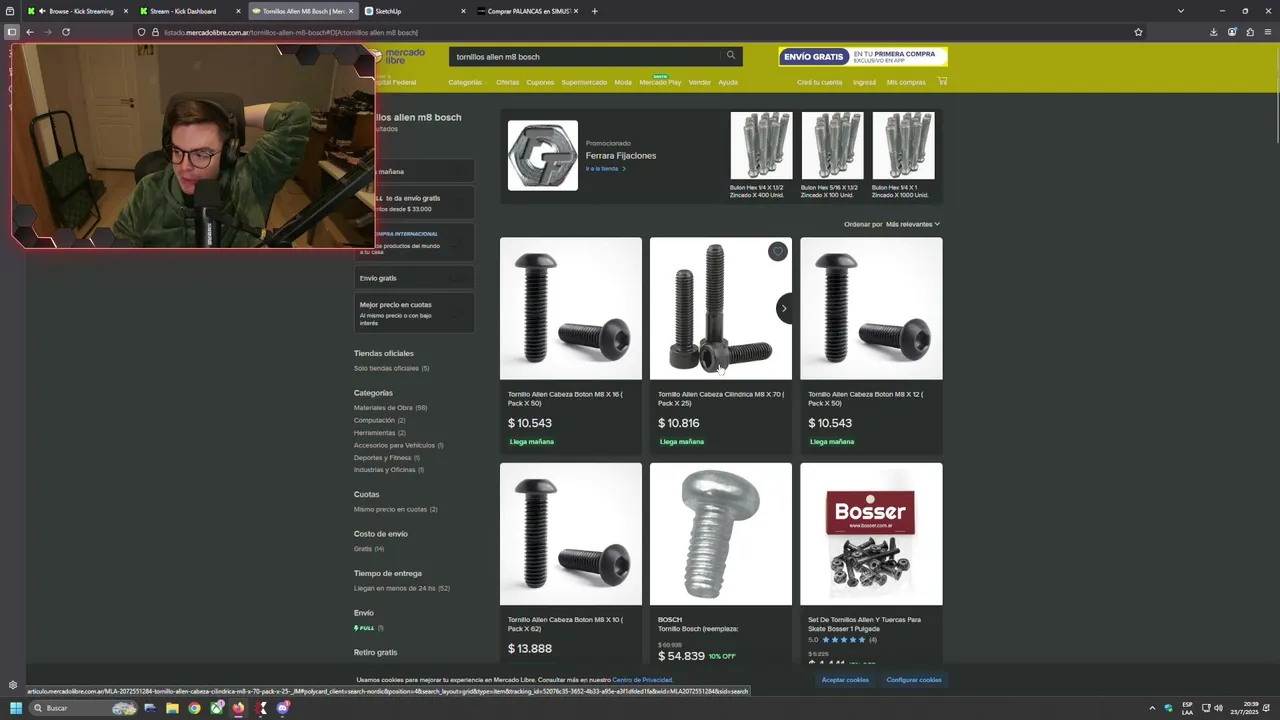Click the Windows taskbar Buscar search box
The width and height of the screenshot is (1280, 720).
[85, 708]
